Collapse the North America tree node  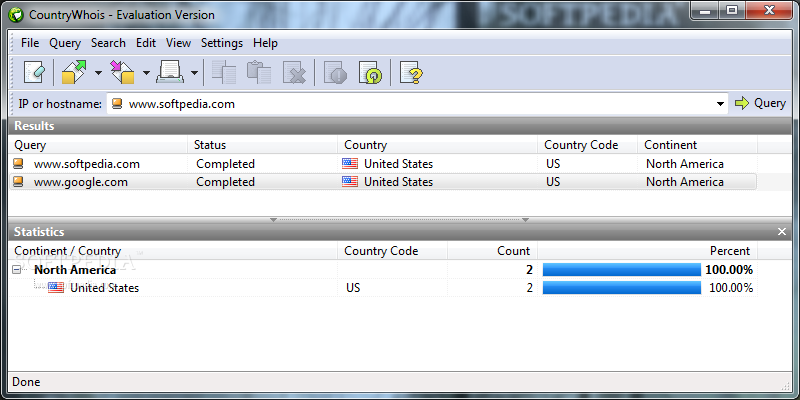point(16,270)
